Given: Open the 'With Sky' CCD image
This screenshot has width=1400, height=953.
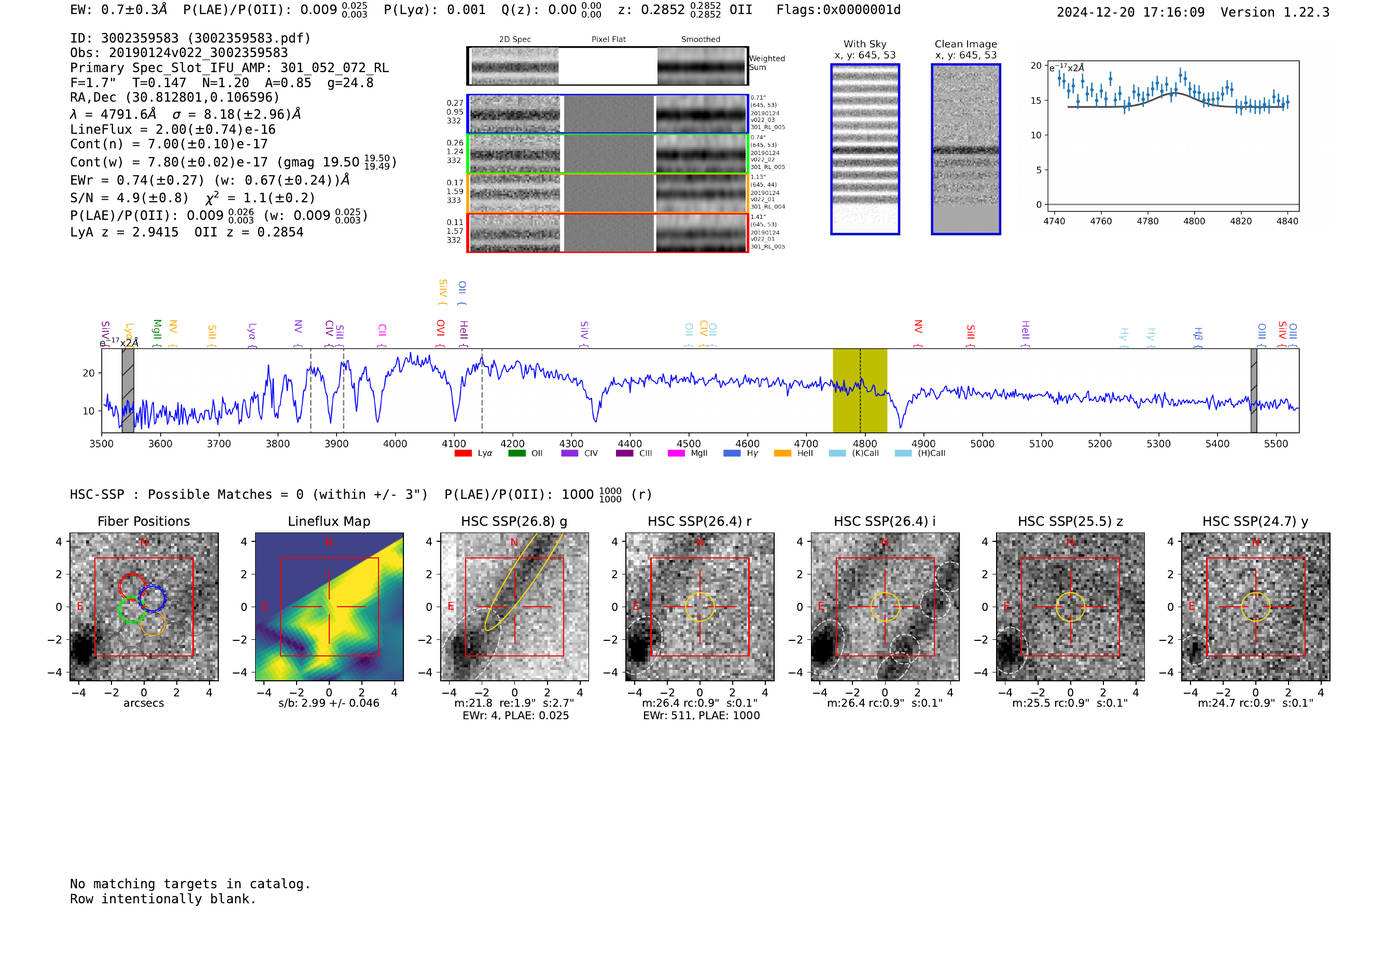Looking at the screenshot, I should [x=865, y=149].
